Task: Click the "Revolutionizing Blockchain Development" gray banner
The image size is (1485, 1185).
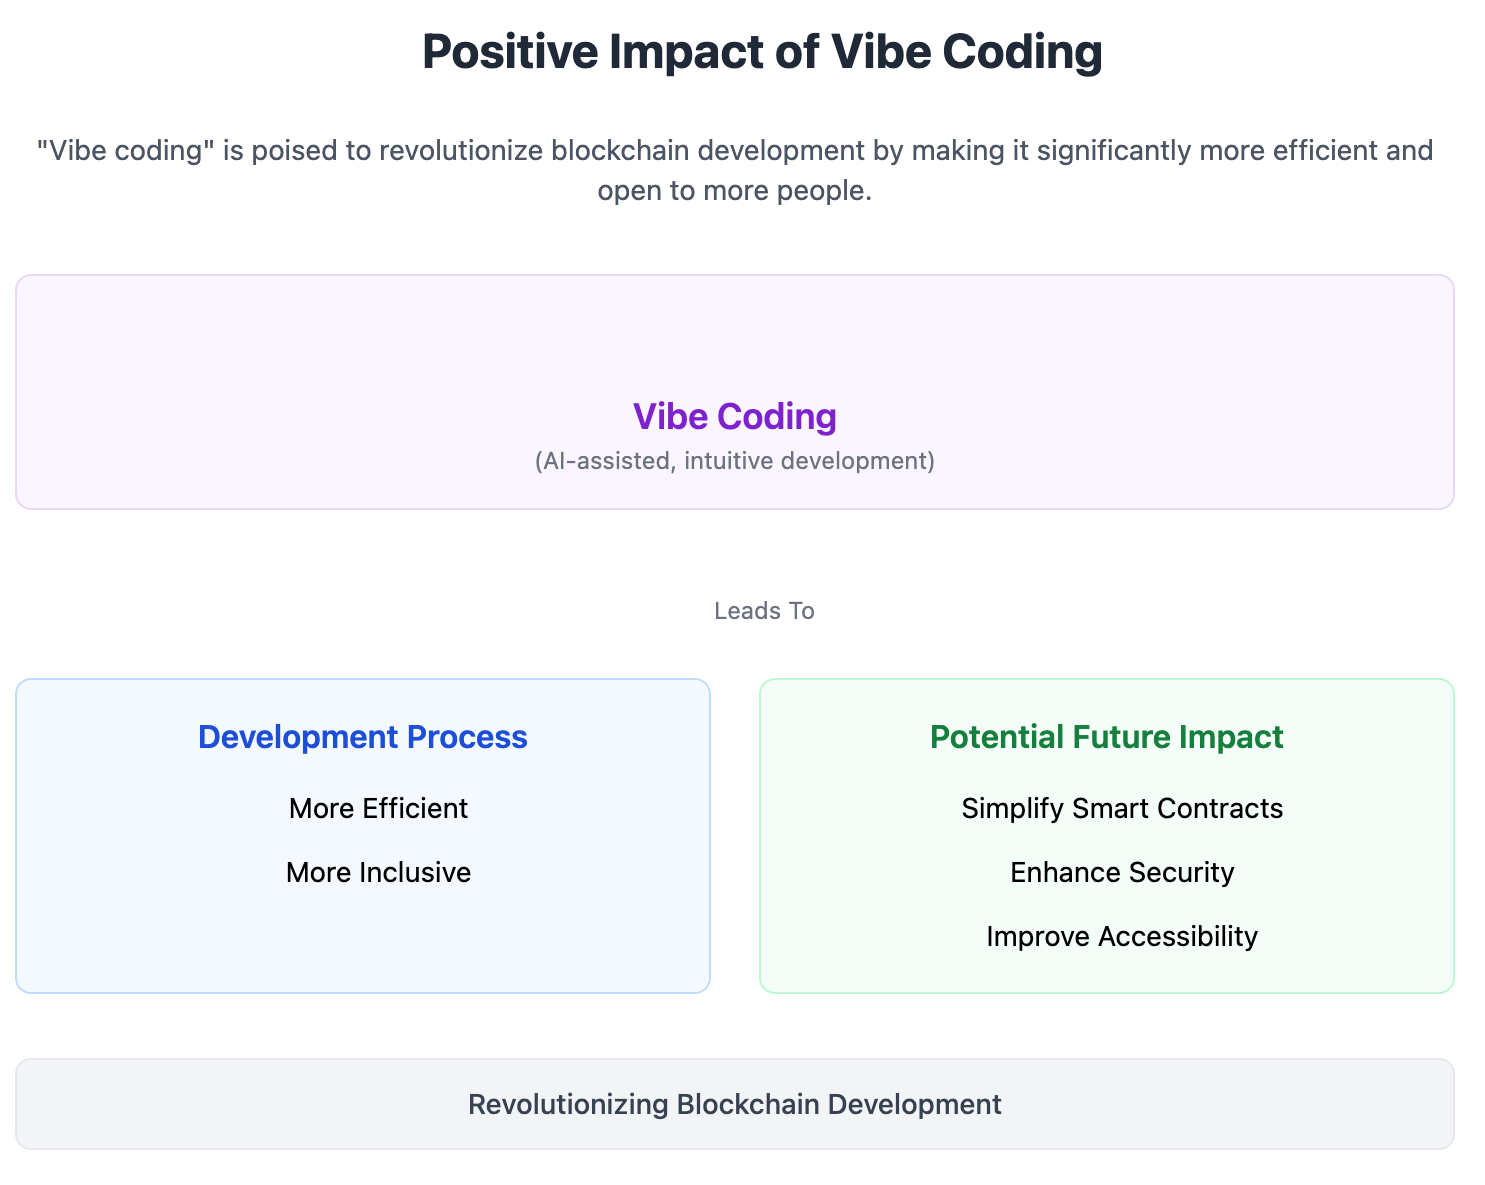Action: tap(735, 1104)
